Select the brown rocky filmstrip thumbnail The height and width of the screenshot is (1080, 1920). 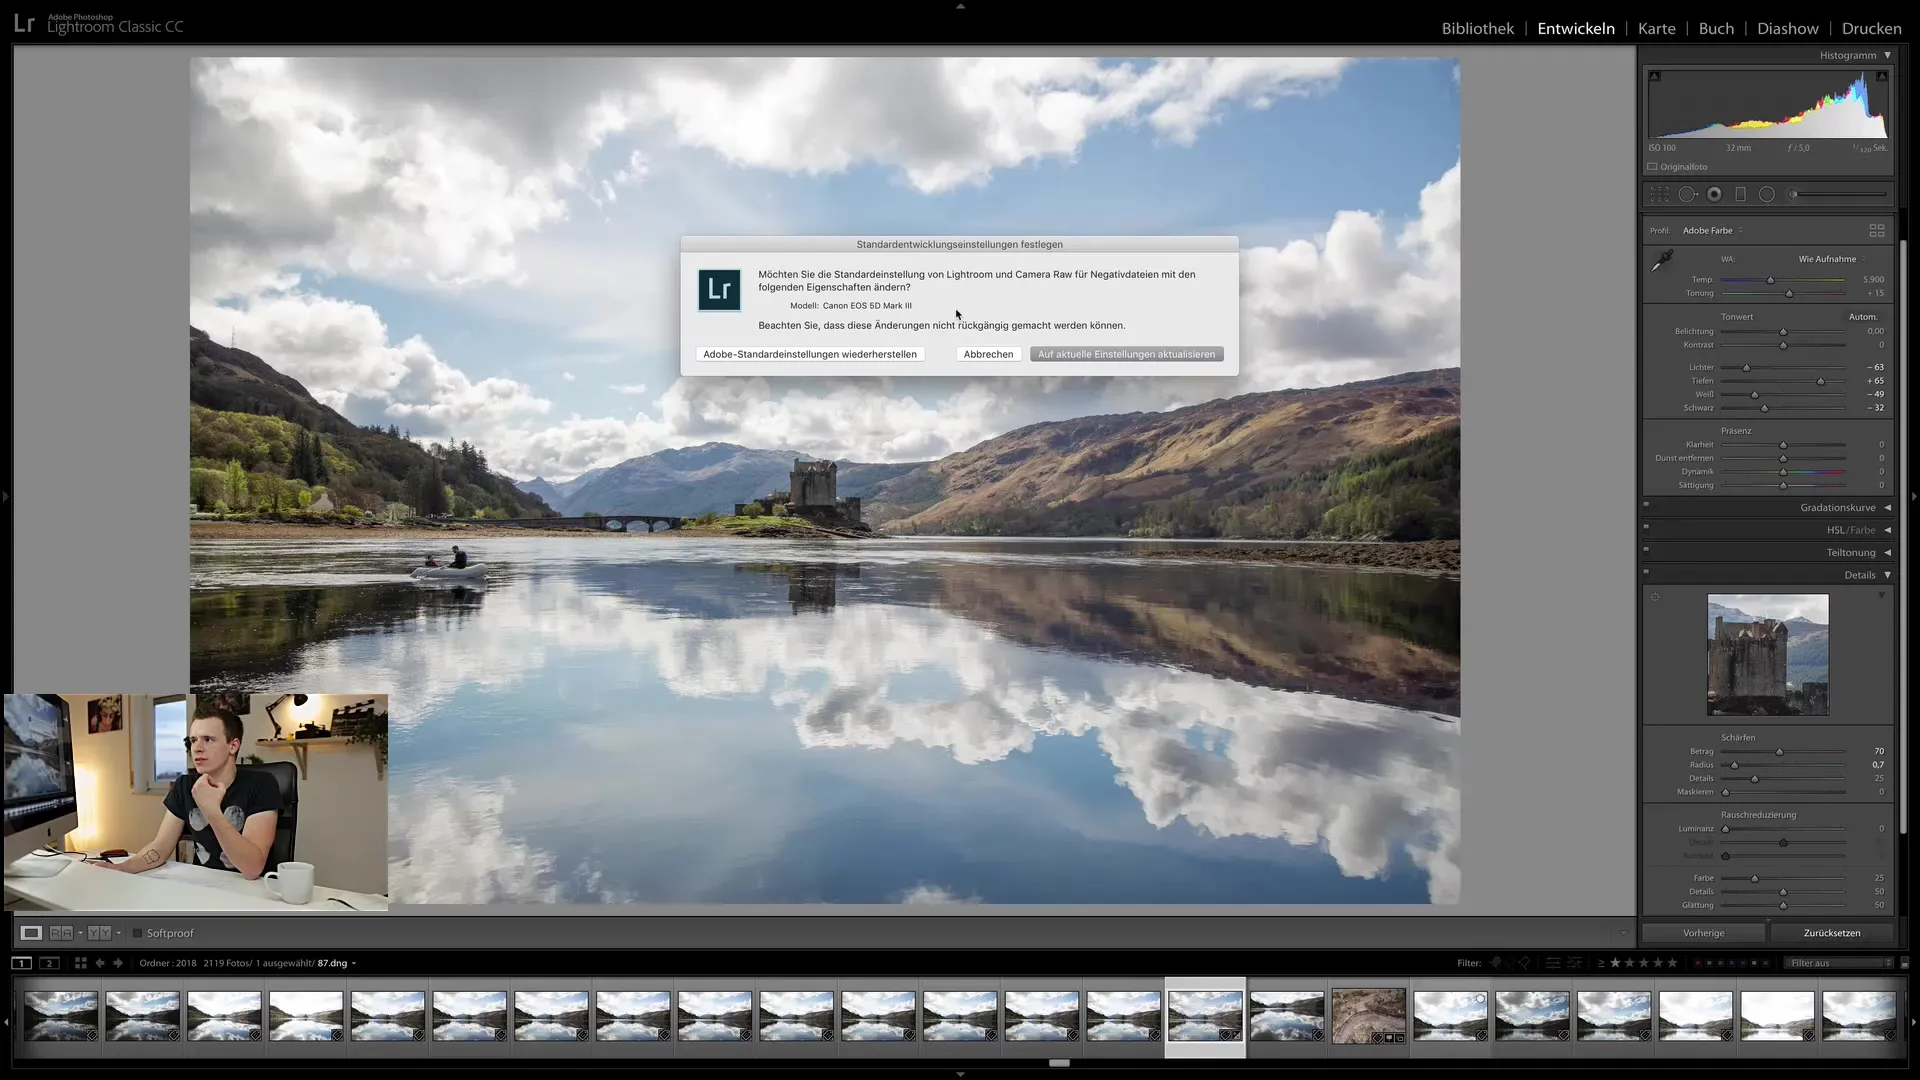[x=1368, y=1017]
